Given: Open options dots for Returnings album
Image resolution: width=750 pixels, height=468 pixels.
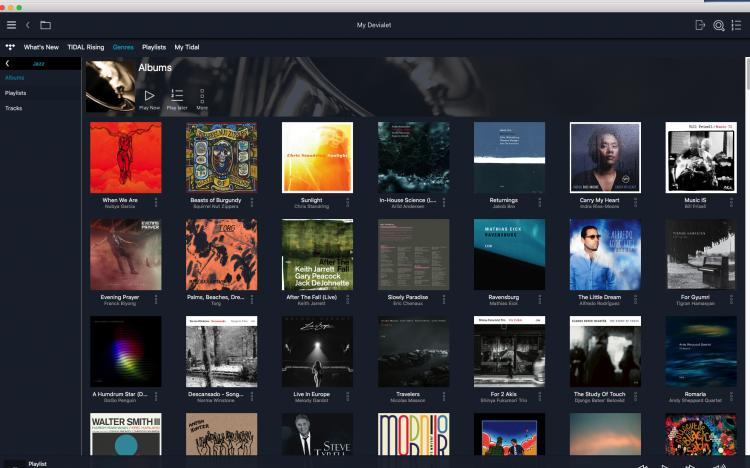Looking at the screenshot, I should [x=540, y=202].
